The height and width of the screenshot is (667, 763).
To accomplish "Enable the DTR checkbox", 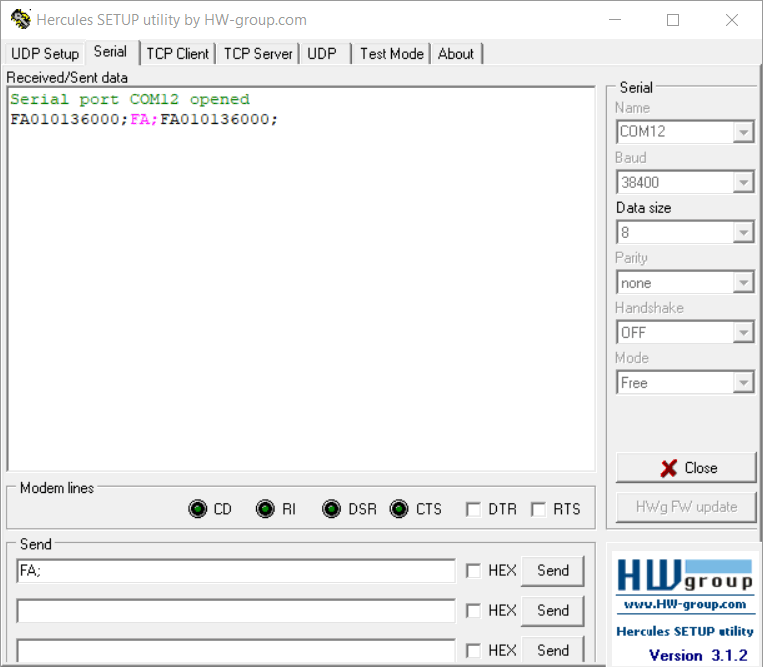I will pos(473,510).
